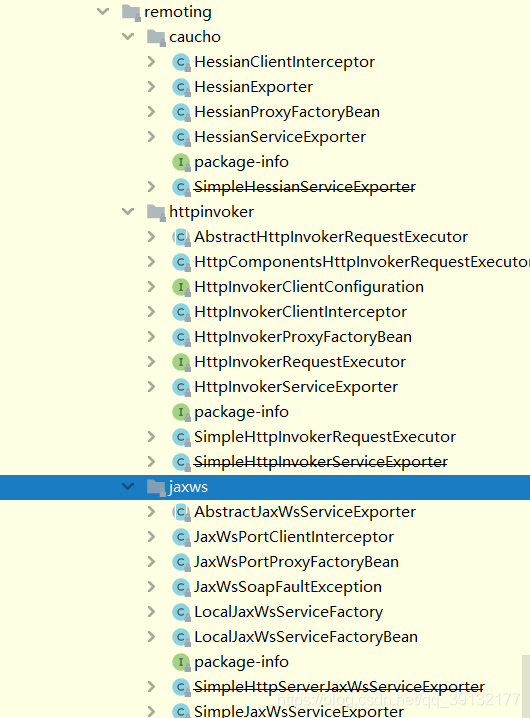Image resolution: width=530 pixels, height=718 pixels.
Task: Select the SimpleHttpInvokerRequestExecutor label
Action: point(325,437)
